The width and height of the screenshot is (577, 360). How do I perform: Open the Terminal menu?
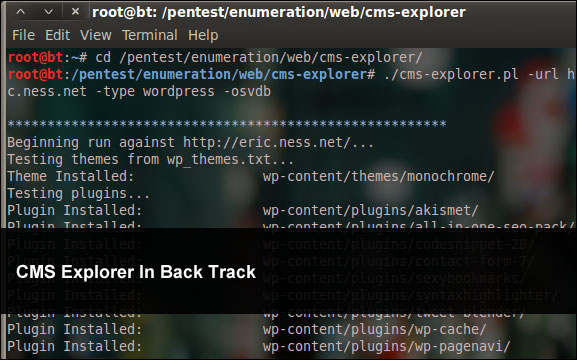[x=150, y=35]
